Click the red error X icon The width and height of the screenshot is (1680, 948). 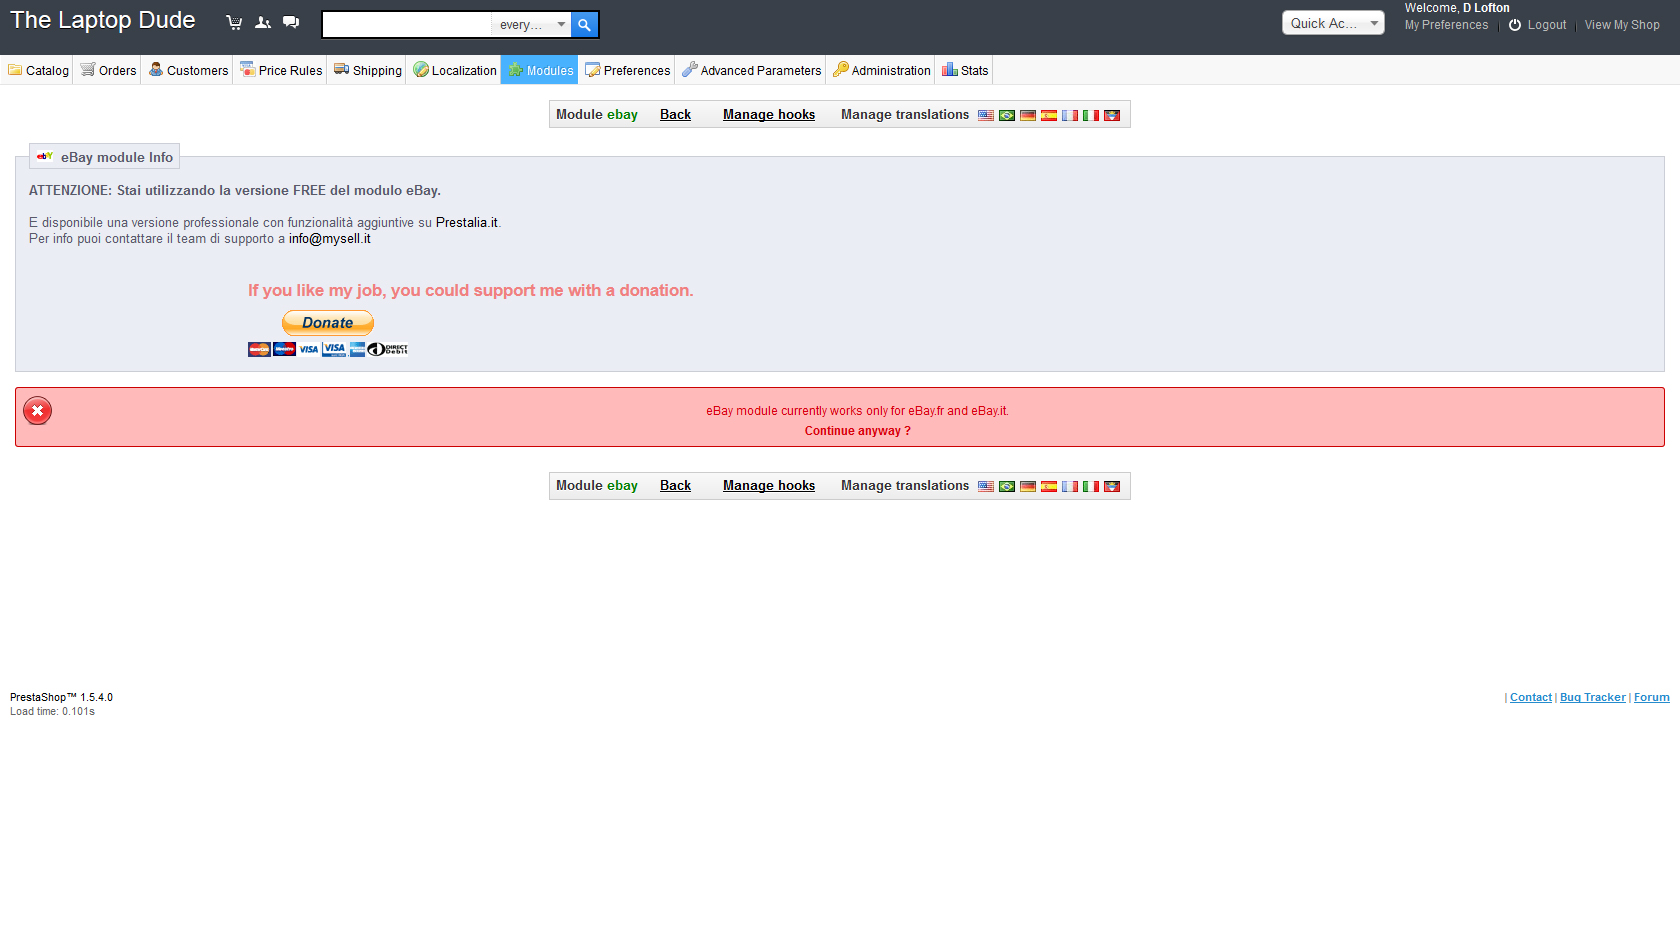pos(38,411)
